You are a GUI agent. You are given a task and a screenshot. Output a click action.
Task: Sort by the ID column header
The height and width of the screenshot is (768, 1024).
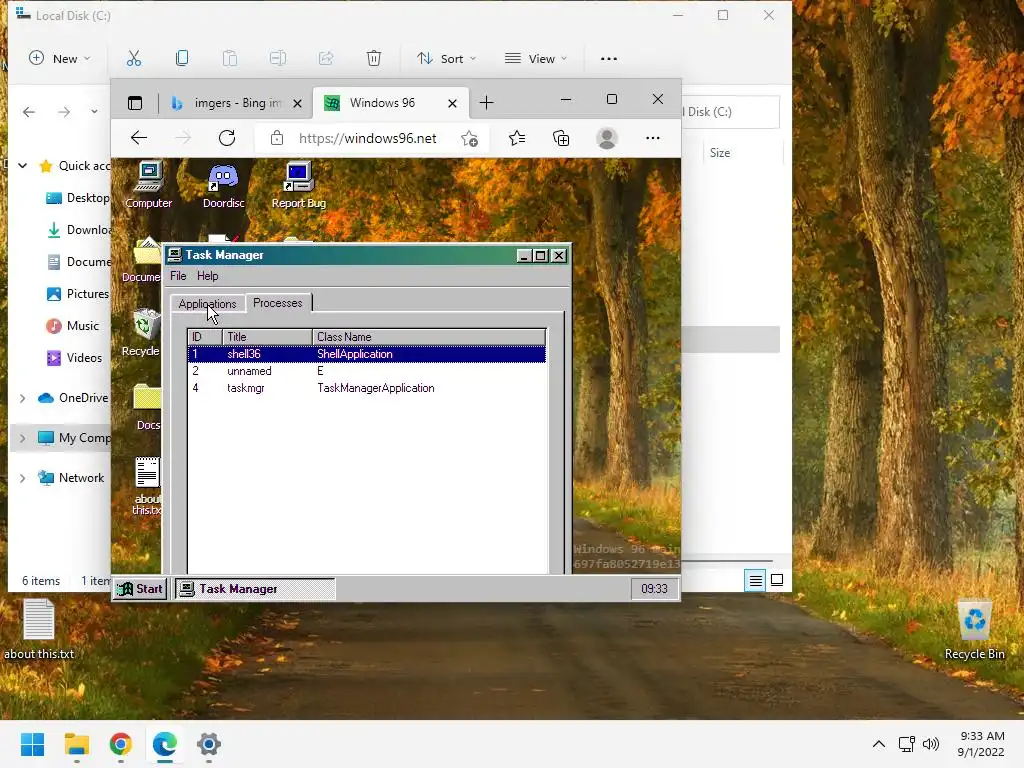(x=205, y=337)
